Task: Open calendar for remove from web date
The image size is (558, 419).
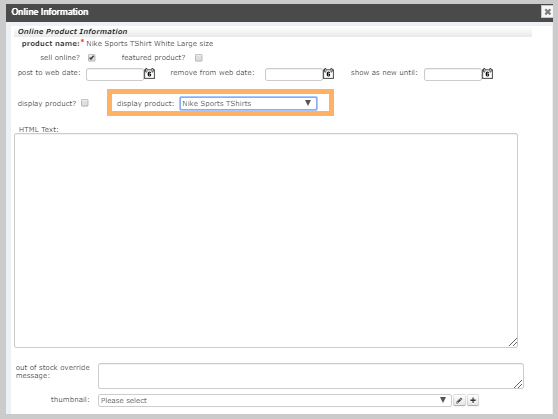Action: coord(328,74)
